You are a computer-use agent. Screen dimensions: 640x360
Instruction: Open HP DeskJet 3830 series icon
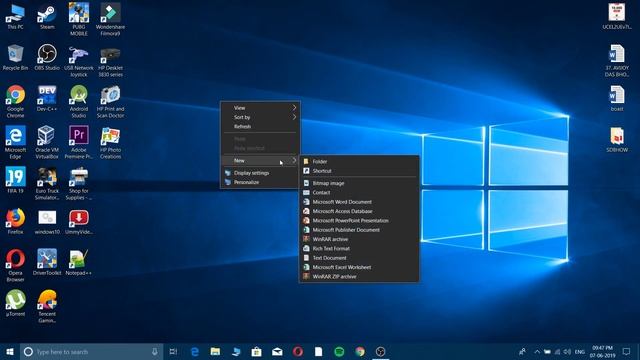pyautogui.click(x=110, y=61)
